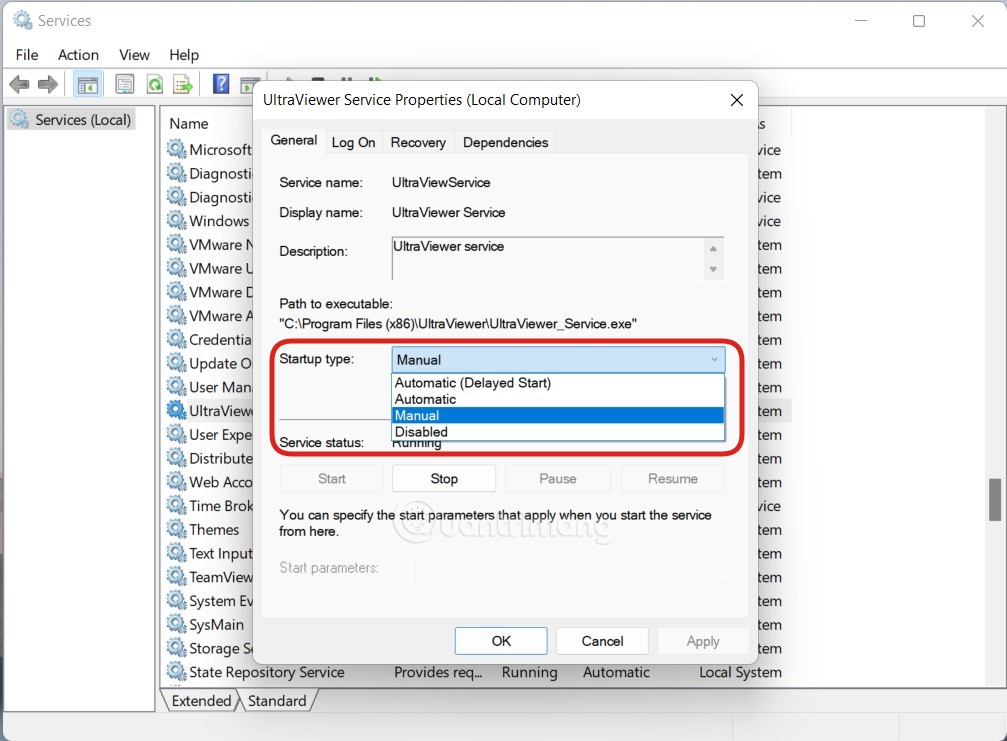The width and height of the screenshot is (1007, 741).
Task: Click gear icon beside Windows service row
Action: (177, 220)
